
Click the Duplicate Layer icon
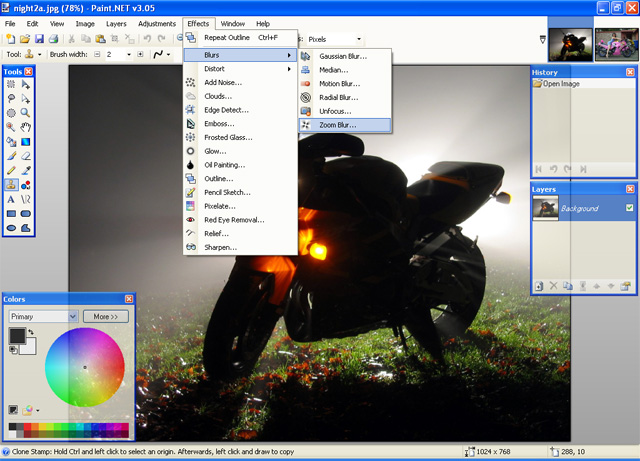[x=568, y=286]
